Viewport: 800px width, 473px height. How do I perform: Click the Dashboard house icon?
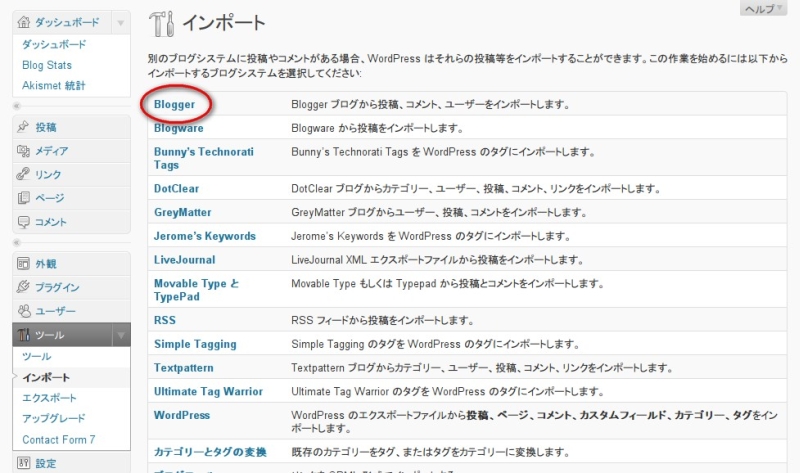tap(23, 22)
